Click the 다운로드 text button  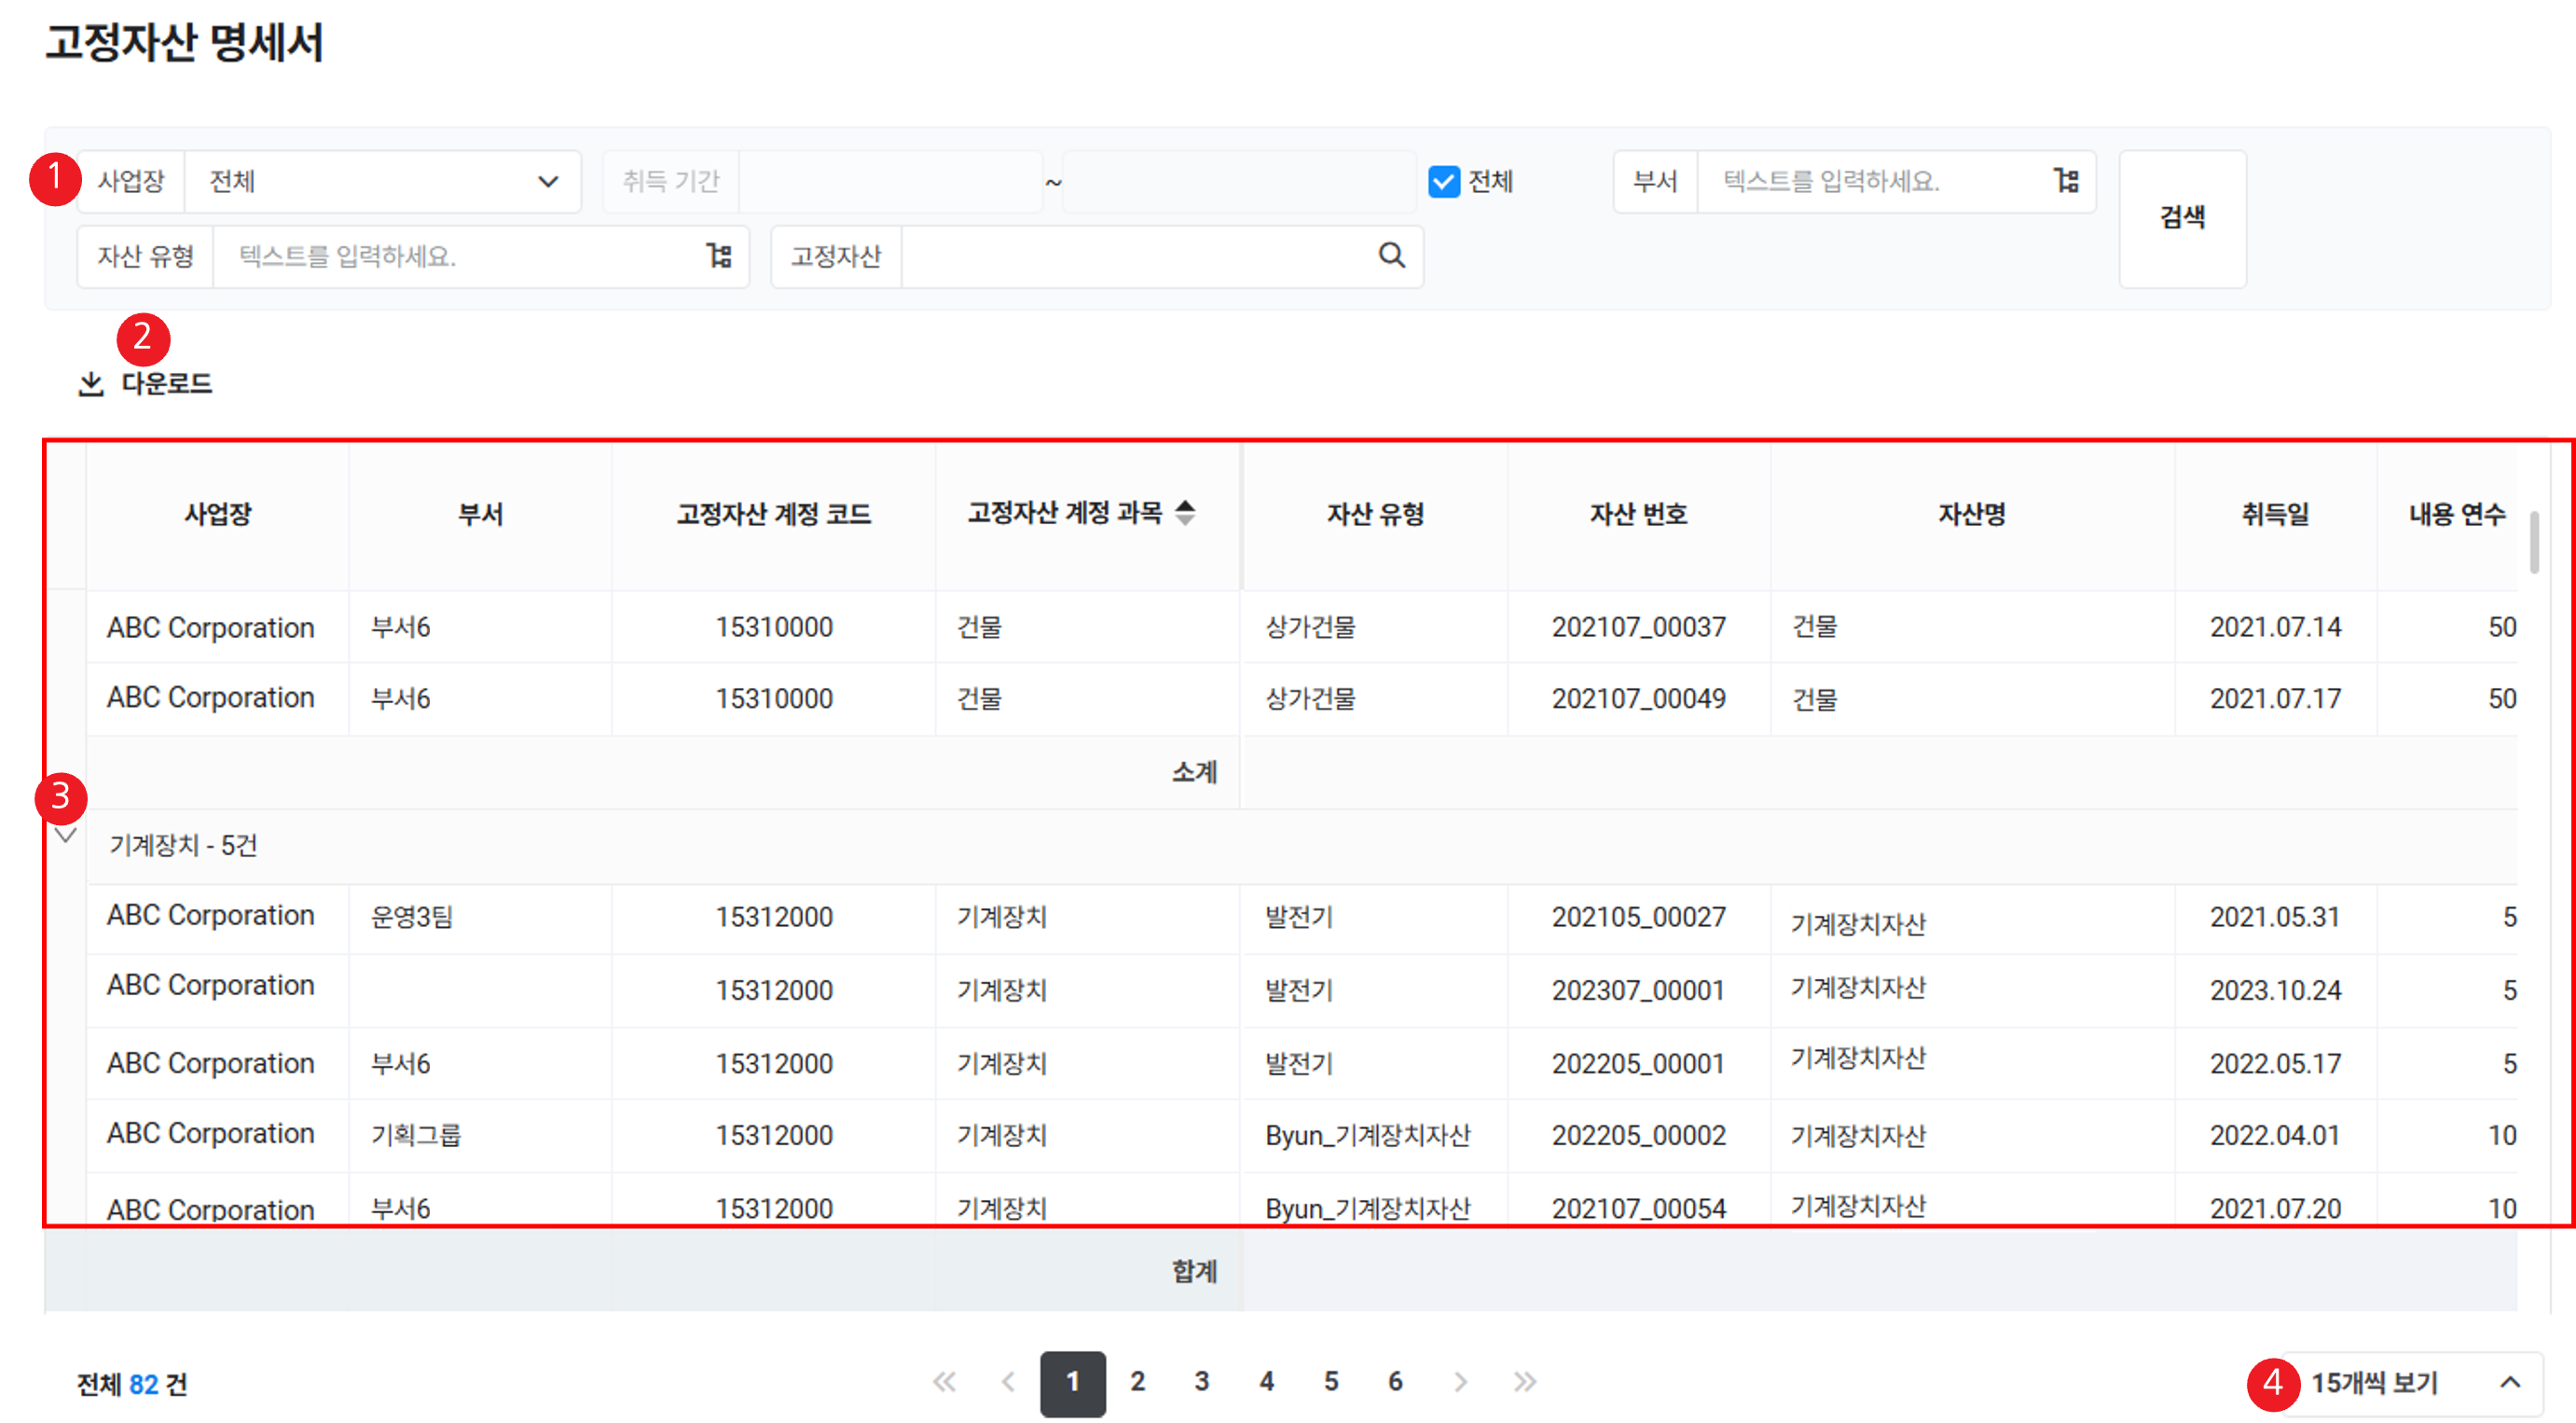coord(166,384)
